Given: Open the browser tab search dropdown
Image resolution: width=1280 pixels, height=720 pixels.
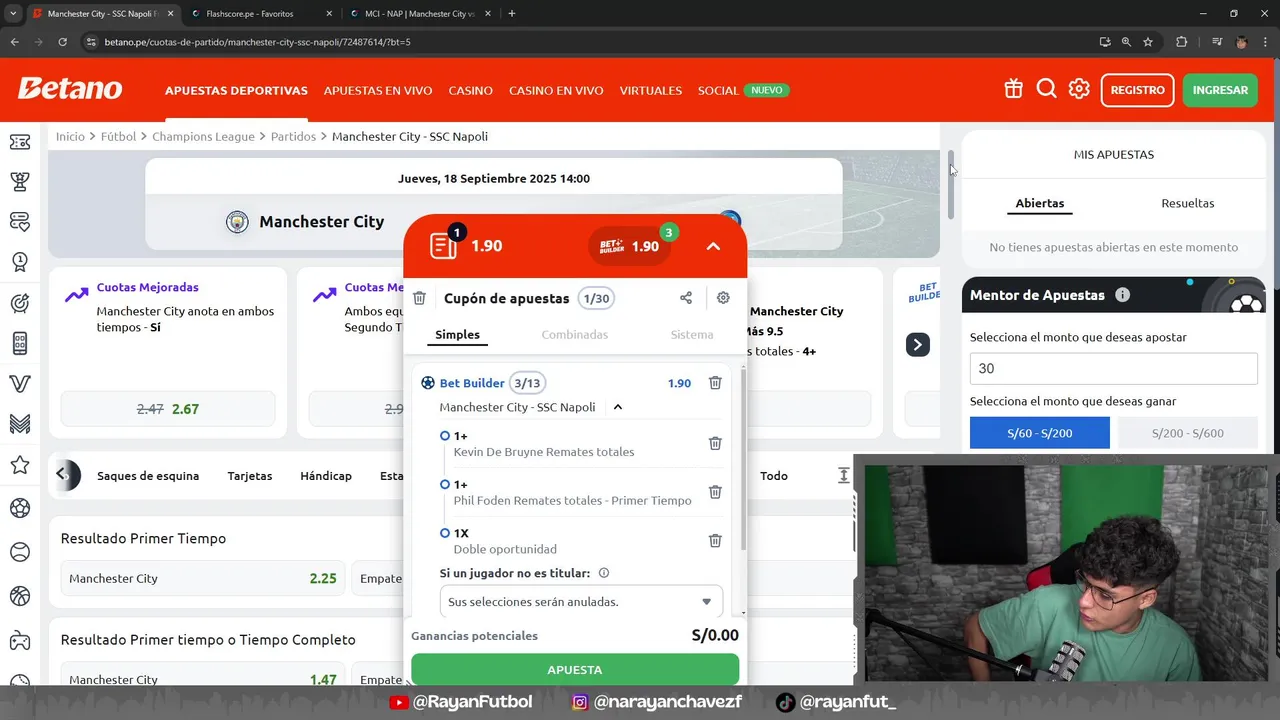Looking at the screenshot, I should click(13, 14).
